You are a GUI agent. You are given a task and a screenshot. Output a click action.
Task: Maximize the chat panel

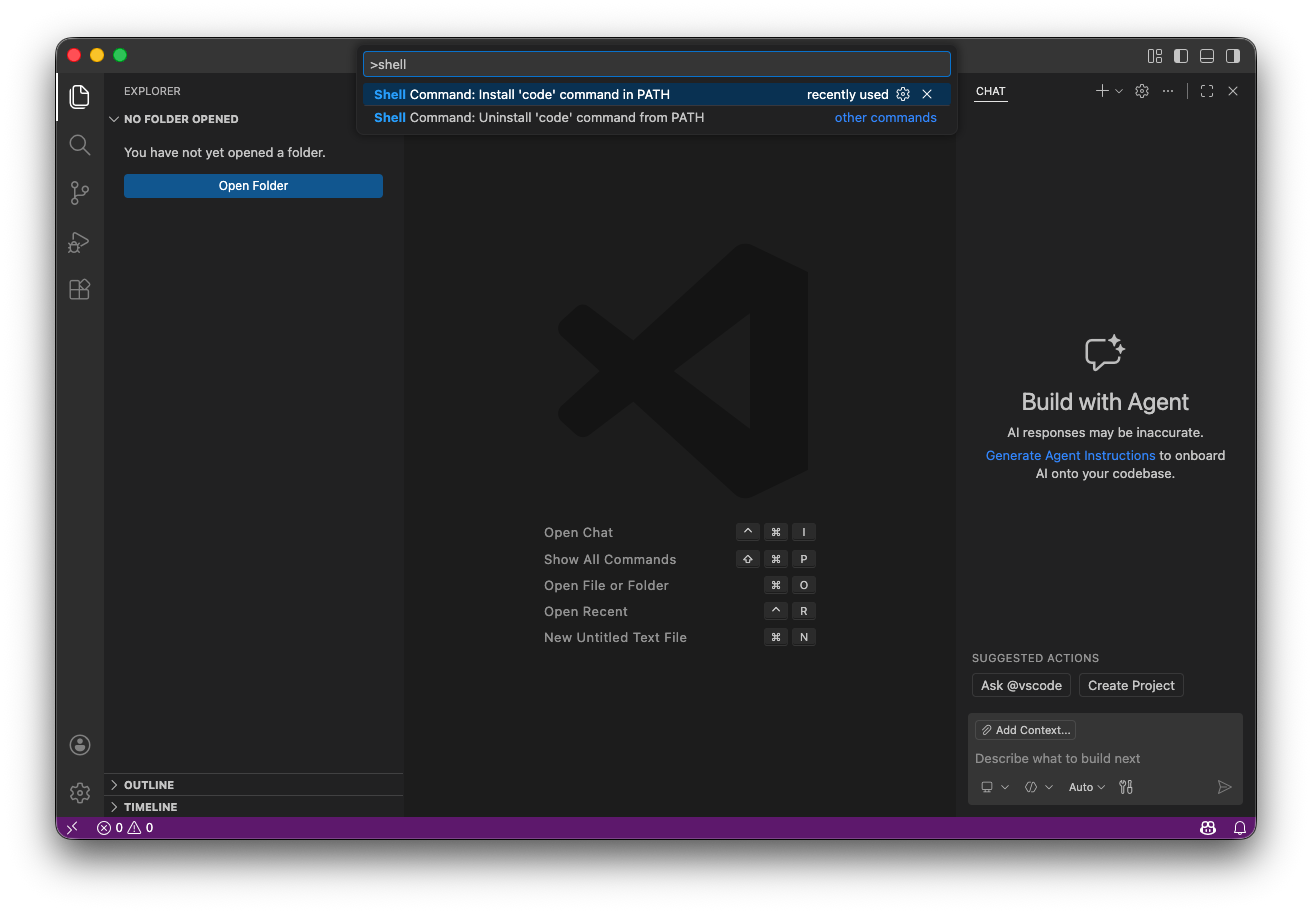(1207, 91)
